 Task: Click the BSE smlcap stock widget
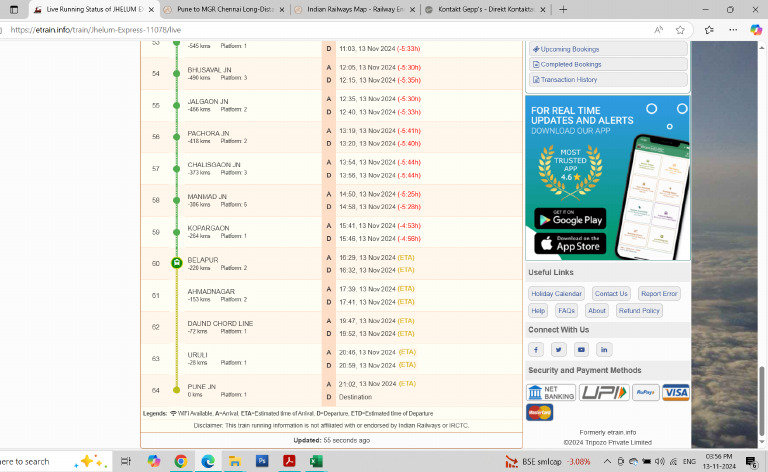pyautogui.click(x=548, y=461)
